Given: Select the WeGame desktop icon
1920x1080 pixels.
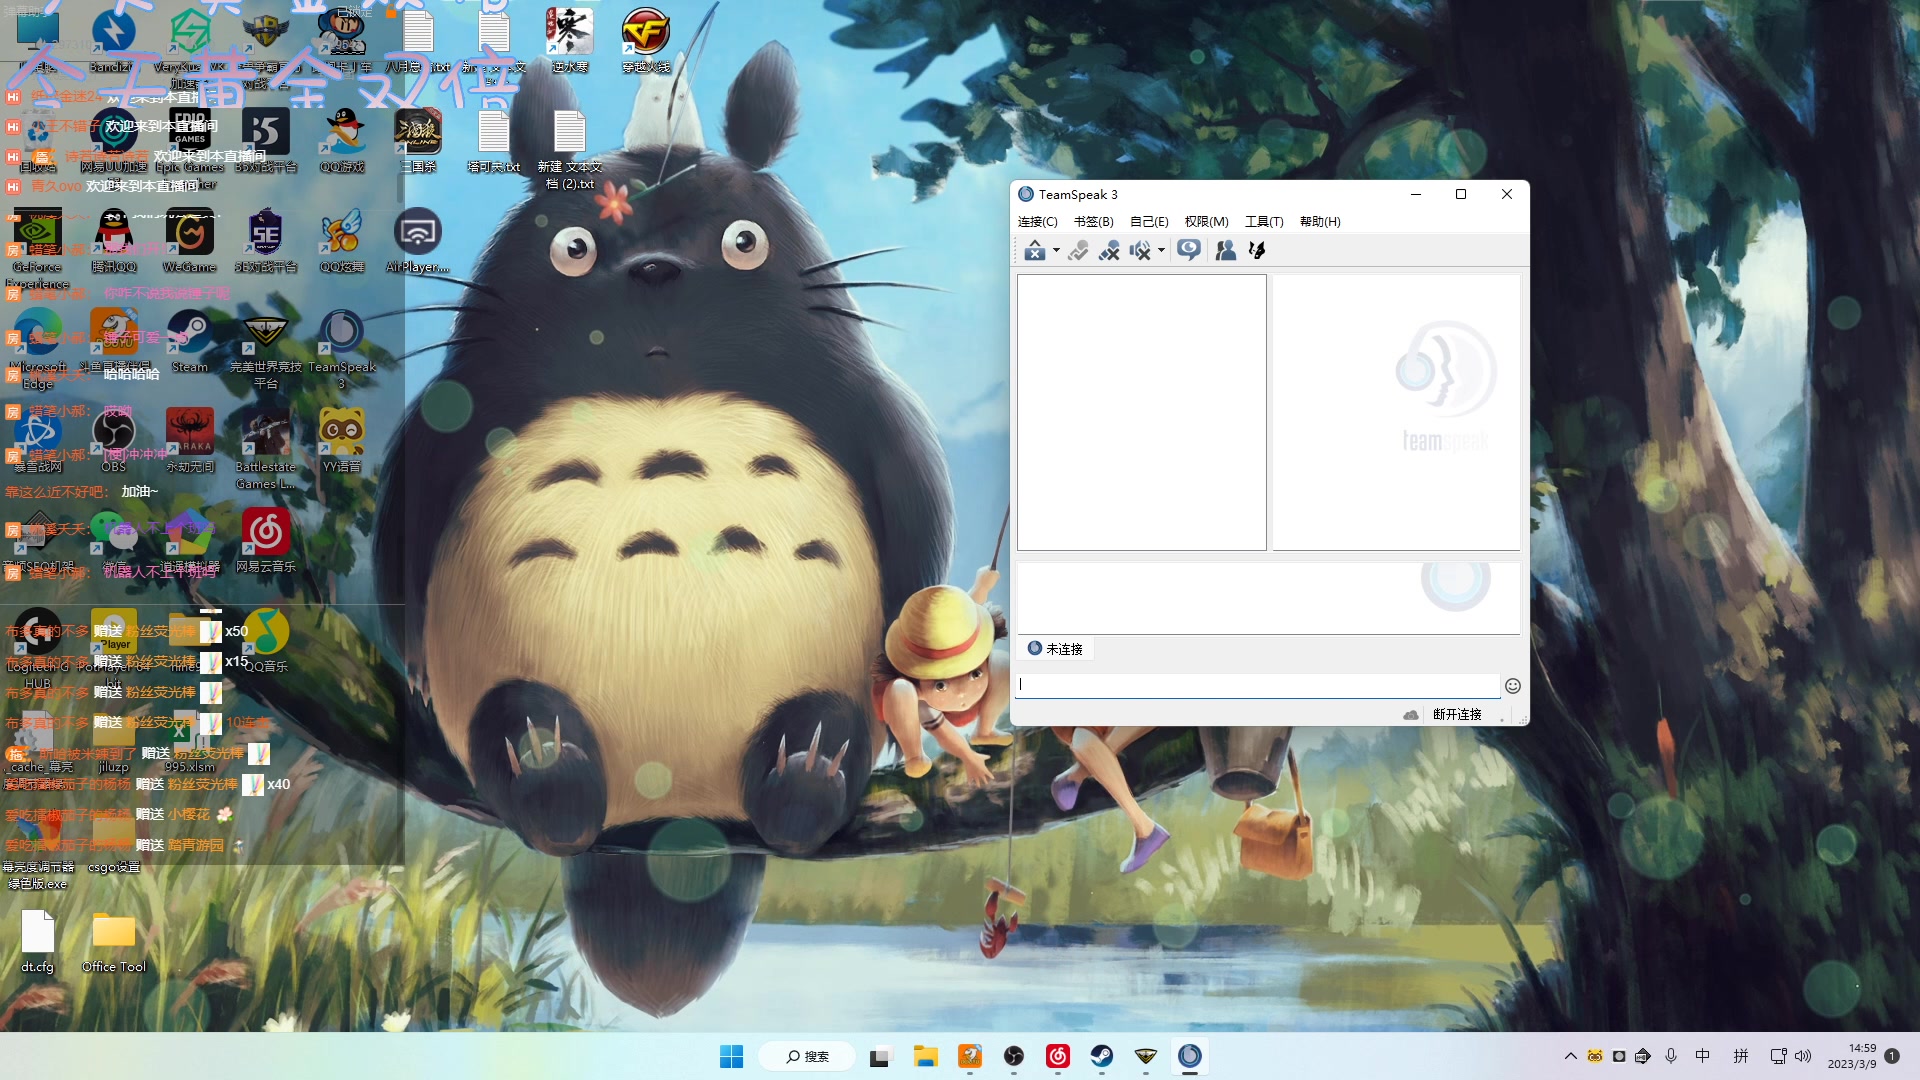Looking at the screenshot, I should click(x=190, y=241).
